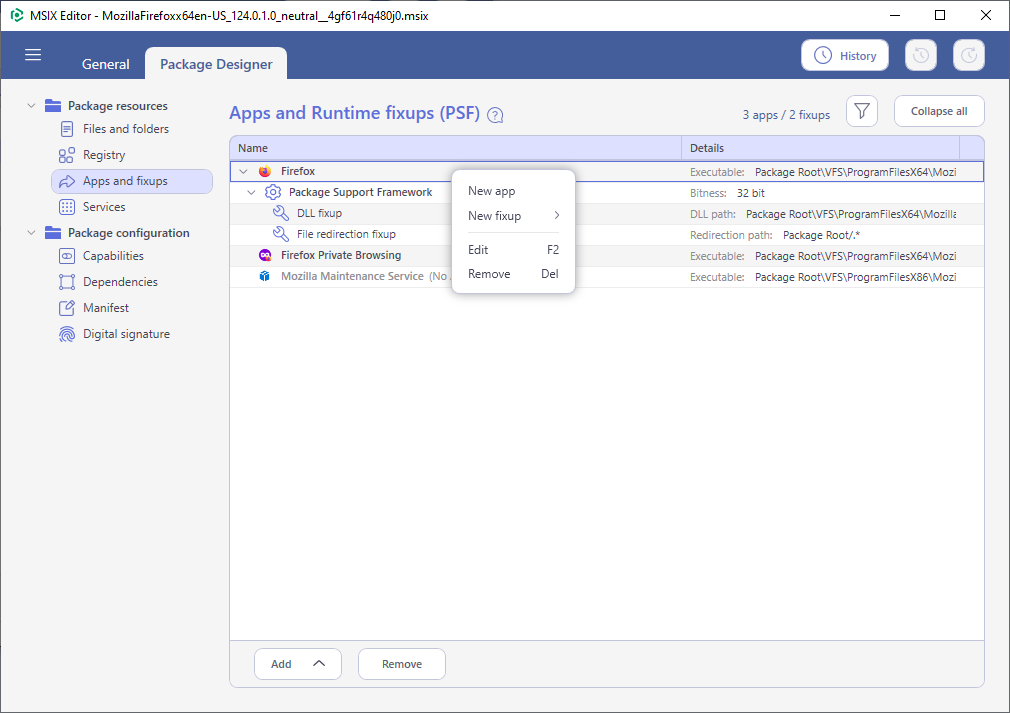The image size is (1010, 713).
Task: Click the Services grid icon
Action: 66,207
